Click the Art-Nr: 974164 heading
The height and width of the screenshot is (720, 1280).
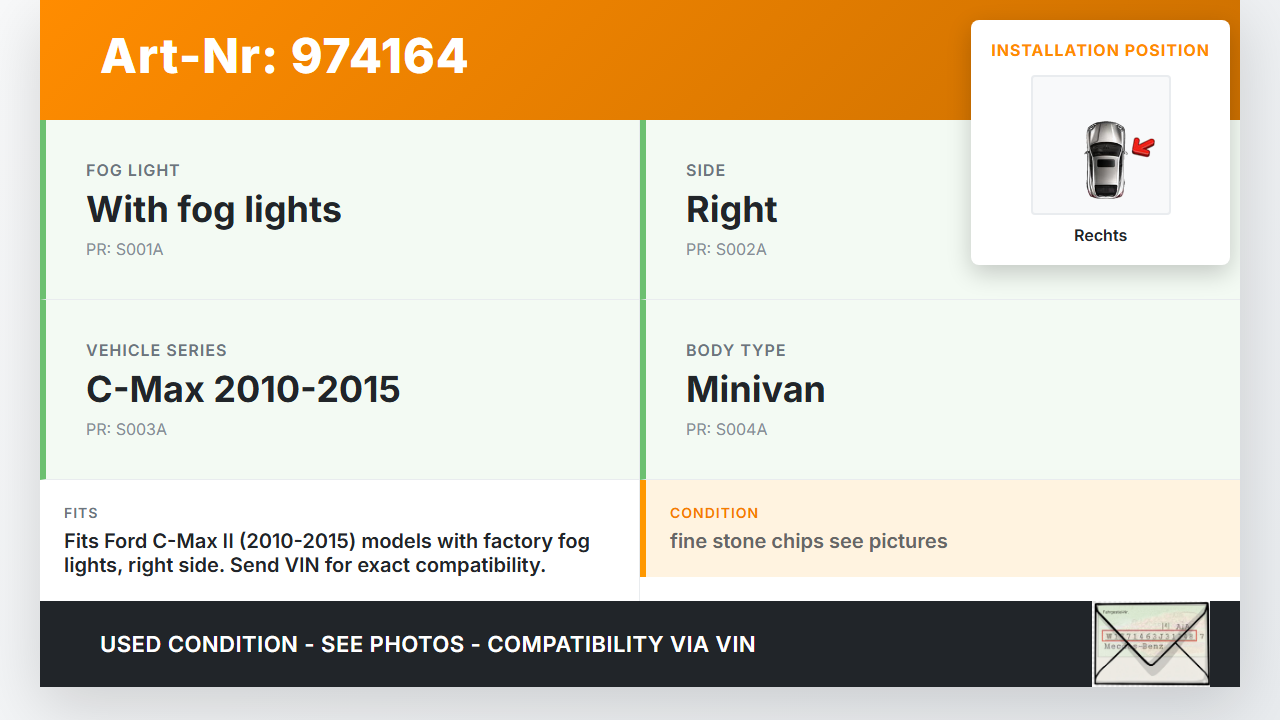coord(284,56)
